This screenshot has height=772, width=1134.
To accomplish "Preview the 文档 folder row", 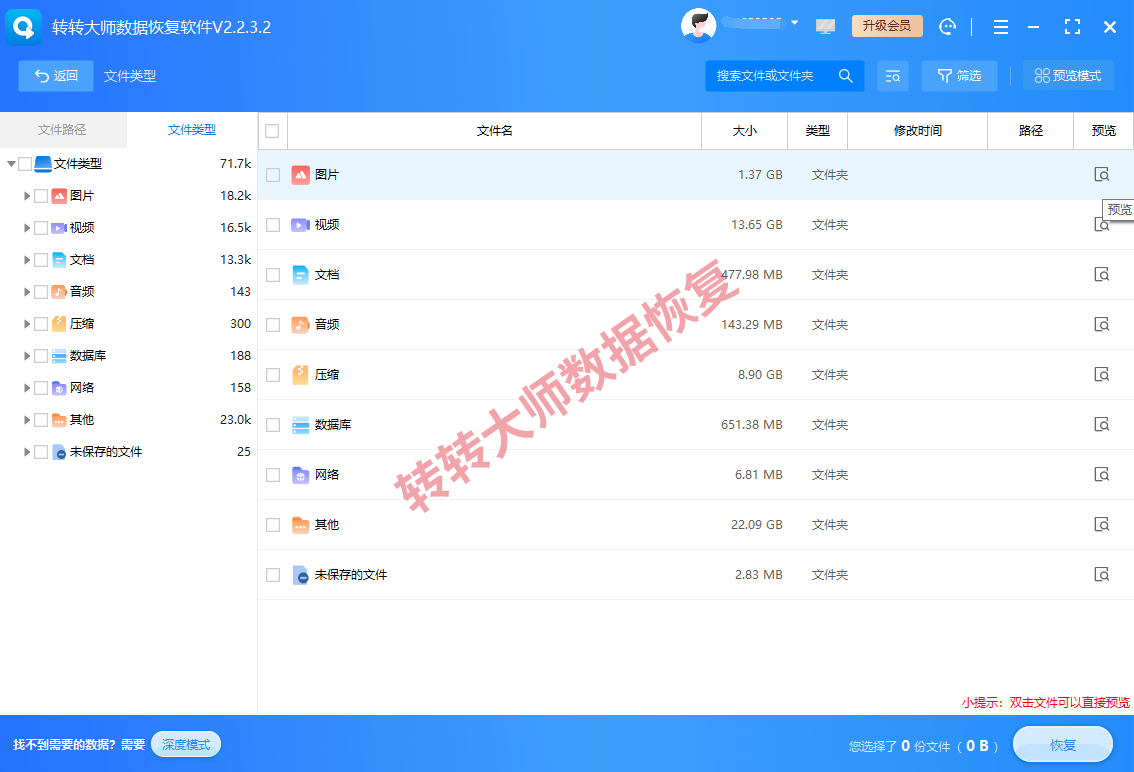I will click(x=1101, y=274).
